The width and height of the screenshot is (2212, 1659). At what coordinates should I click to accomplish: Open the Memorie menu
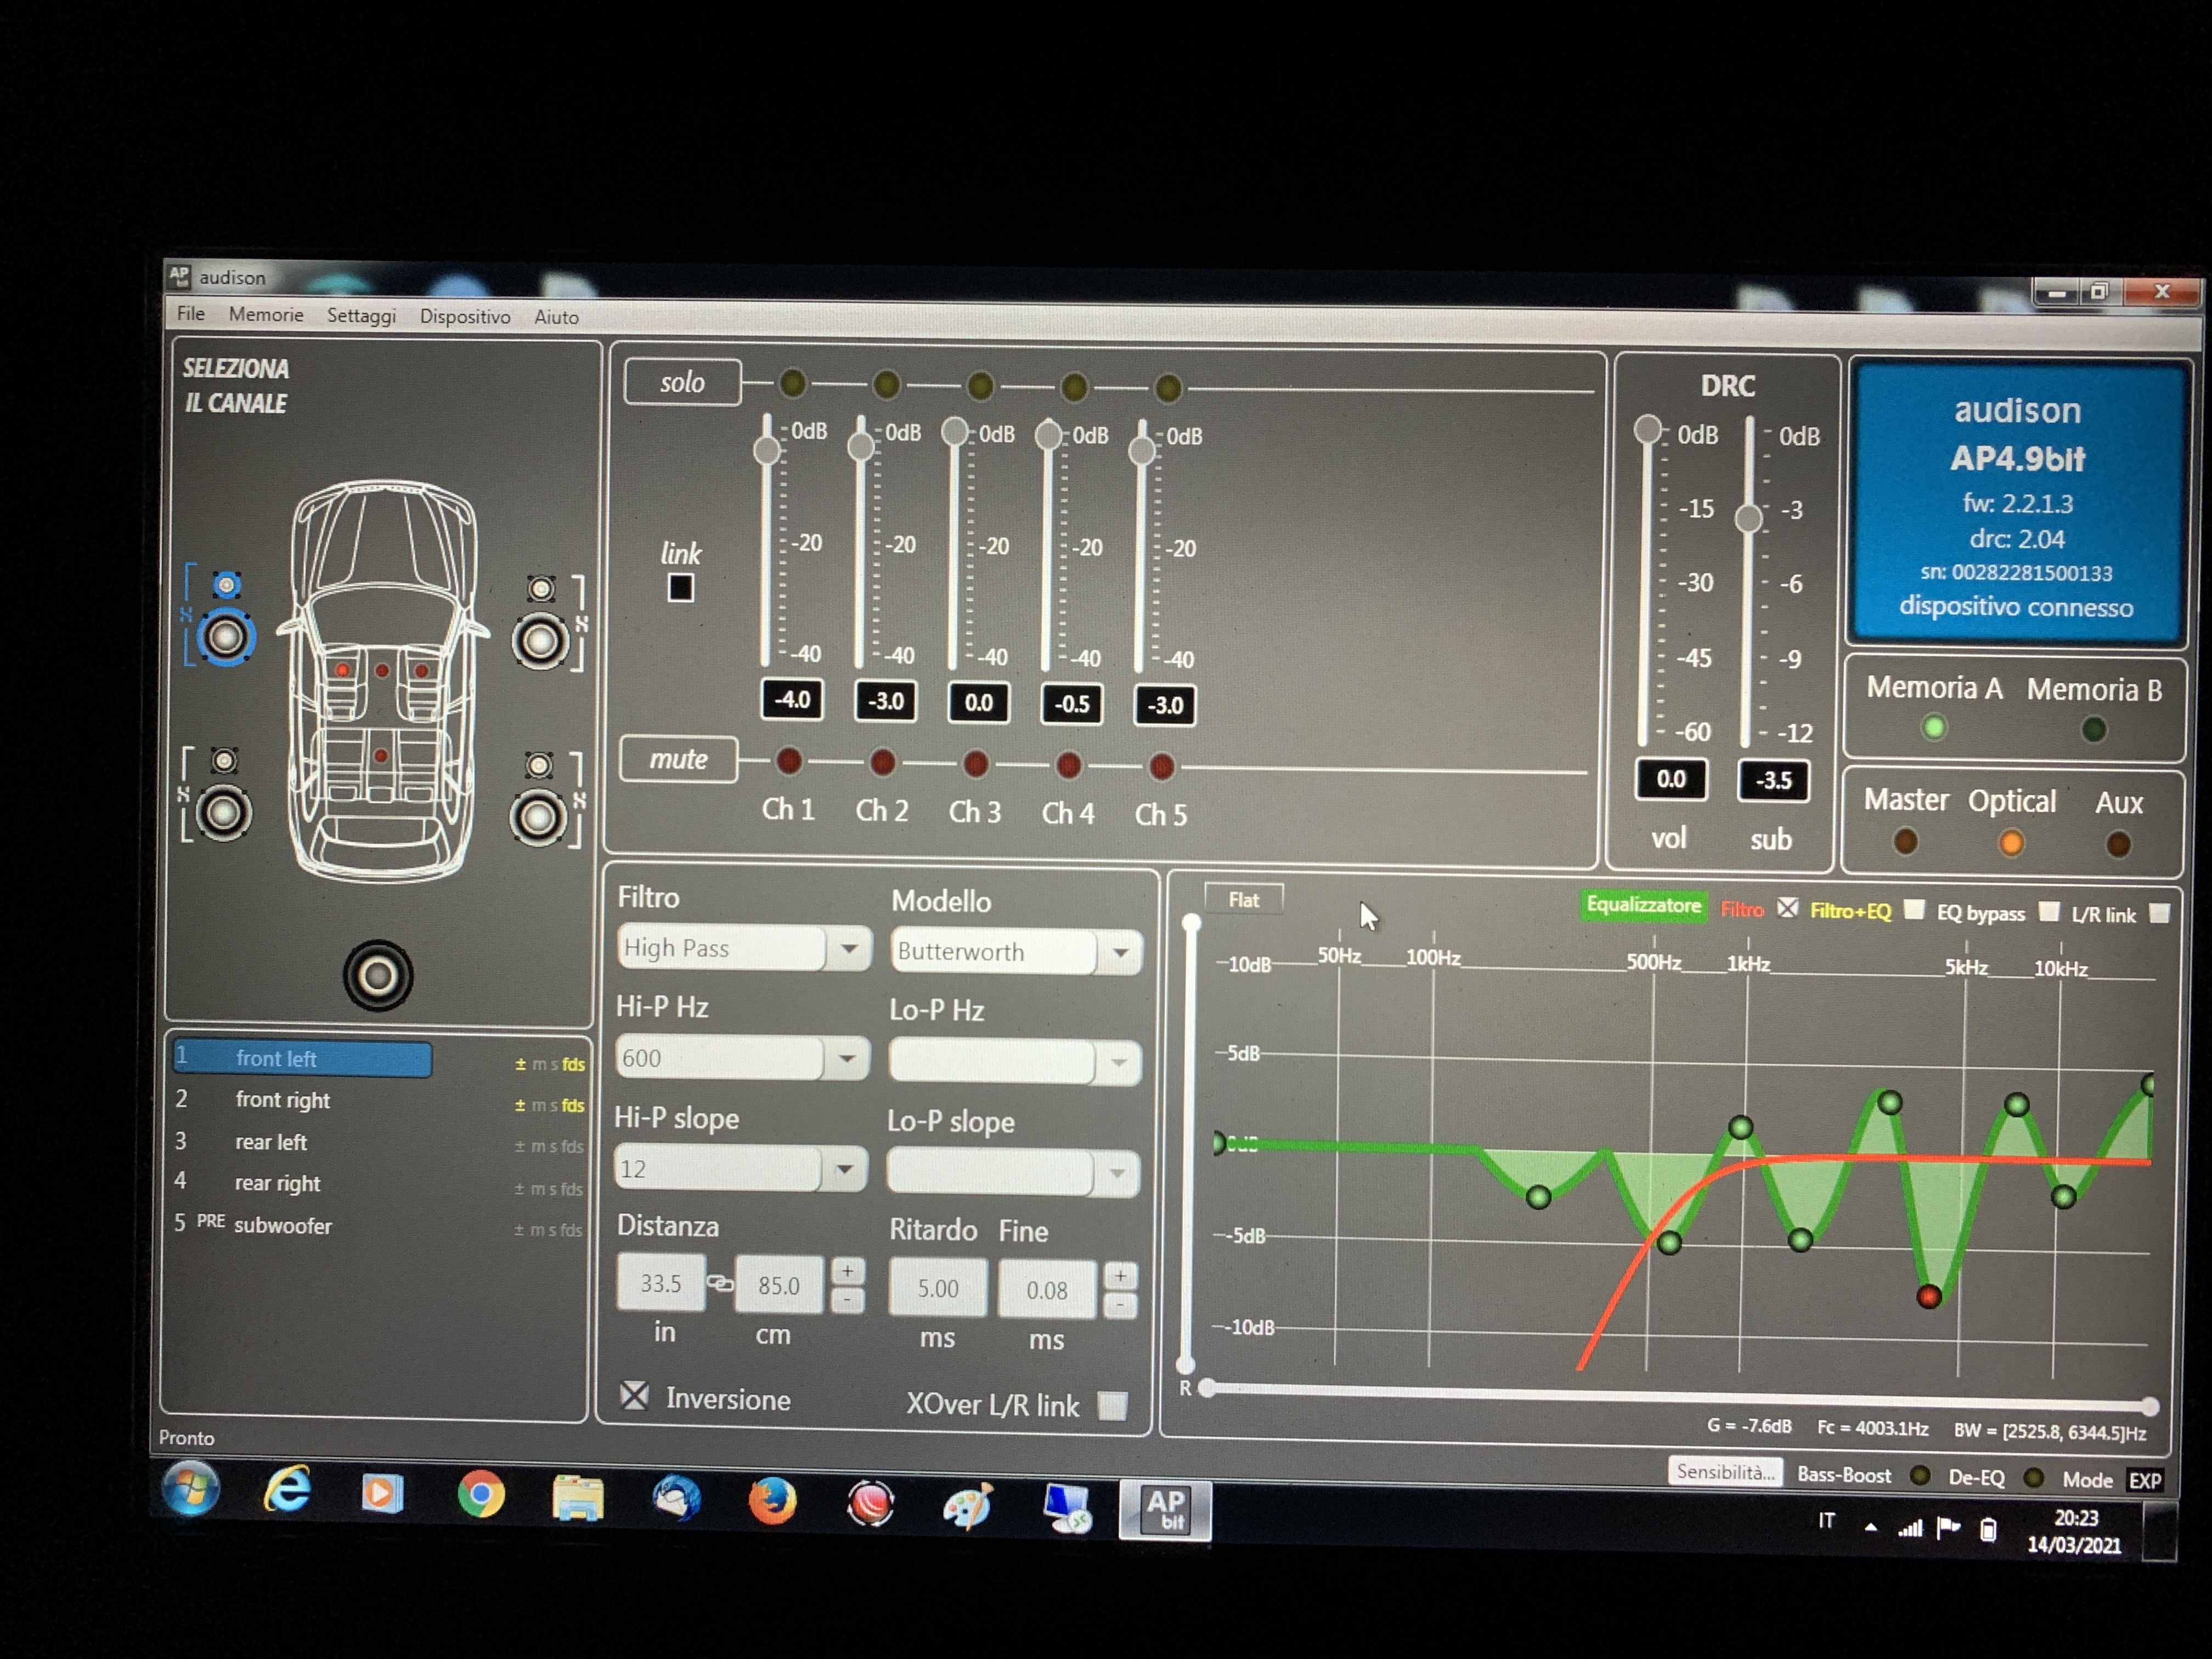266,314
